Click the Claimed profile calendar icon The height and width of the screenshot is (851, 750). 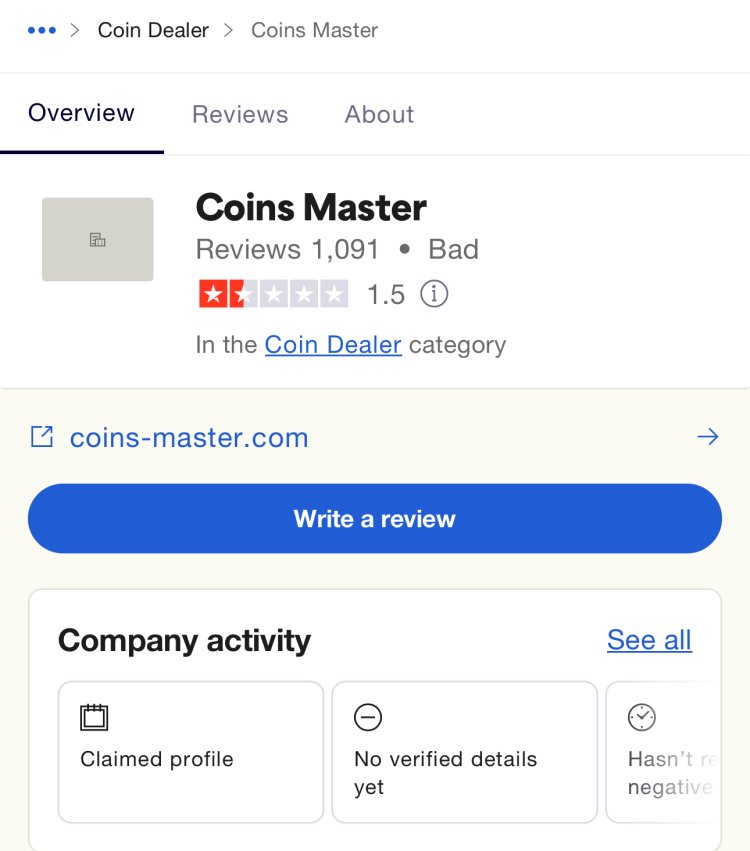point(94,717)
